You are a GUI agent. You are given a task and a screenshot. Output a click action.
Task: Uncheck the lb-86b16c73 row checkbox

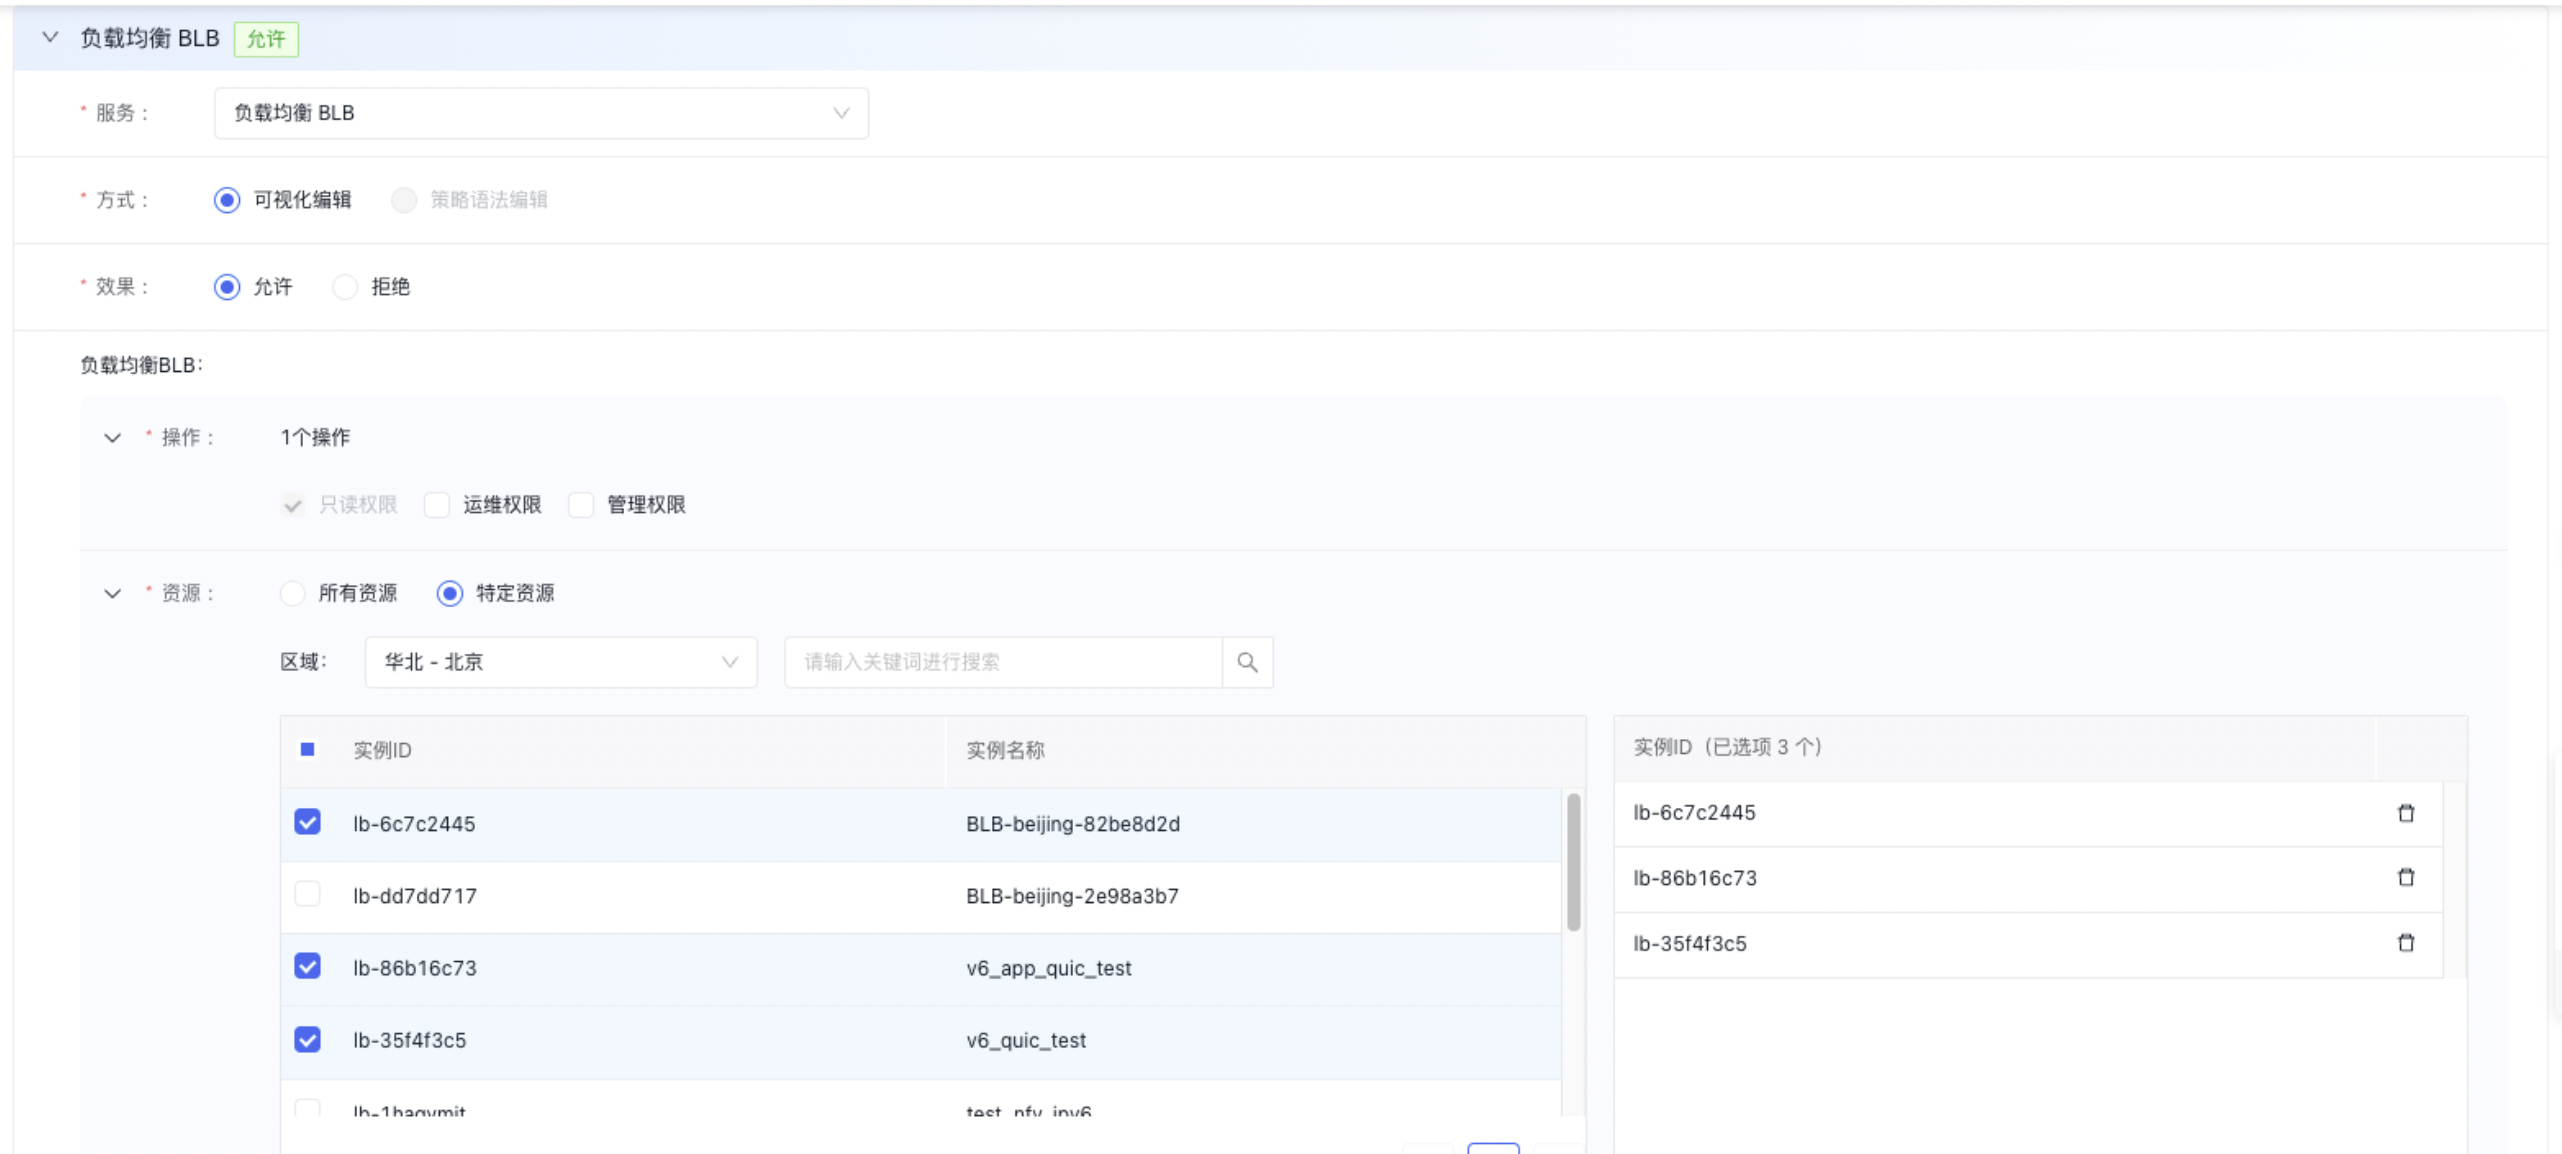tap(307, 966)
